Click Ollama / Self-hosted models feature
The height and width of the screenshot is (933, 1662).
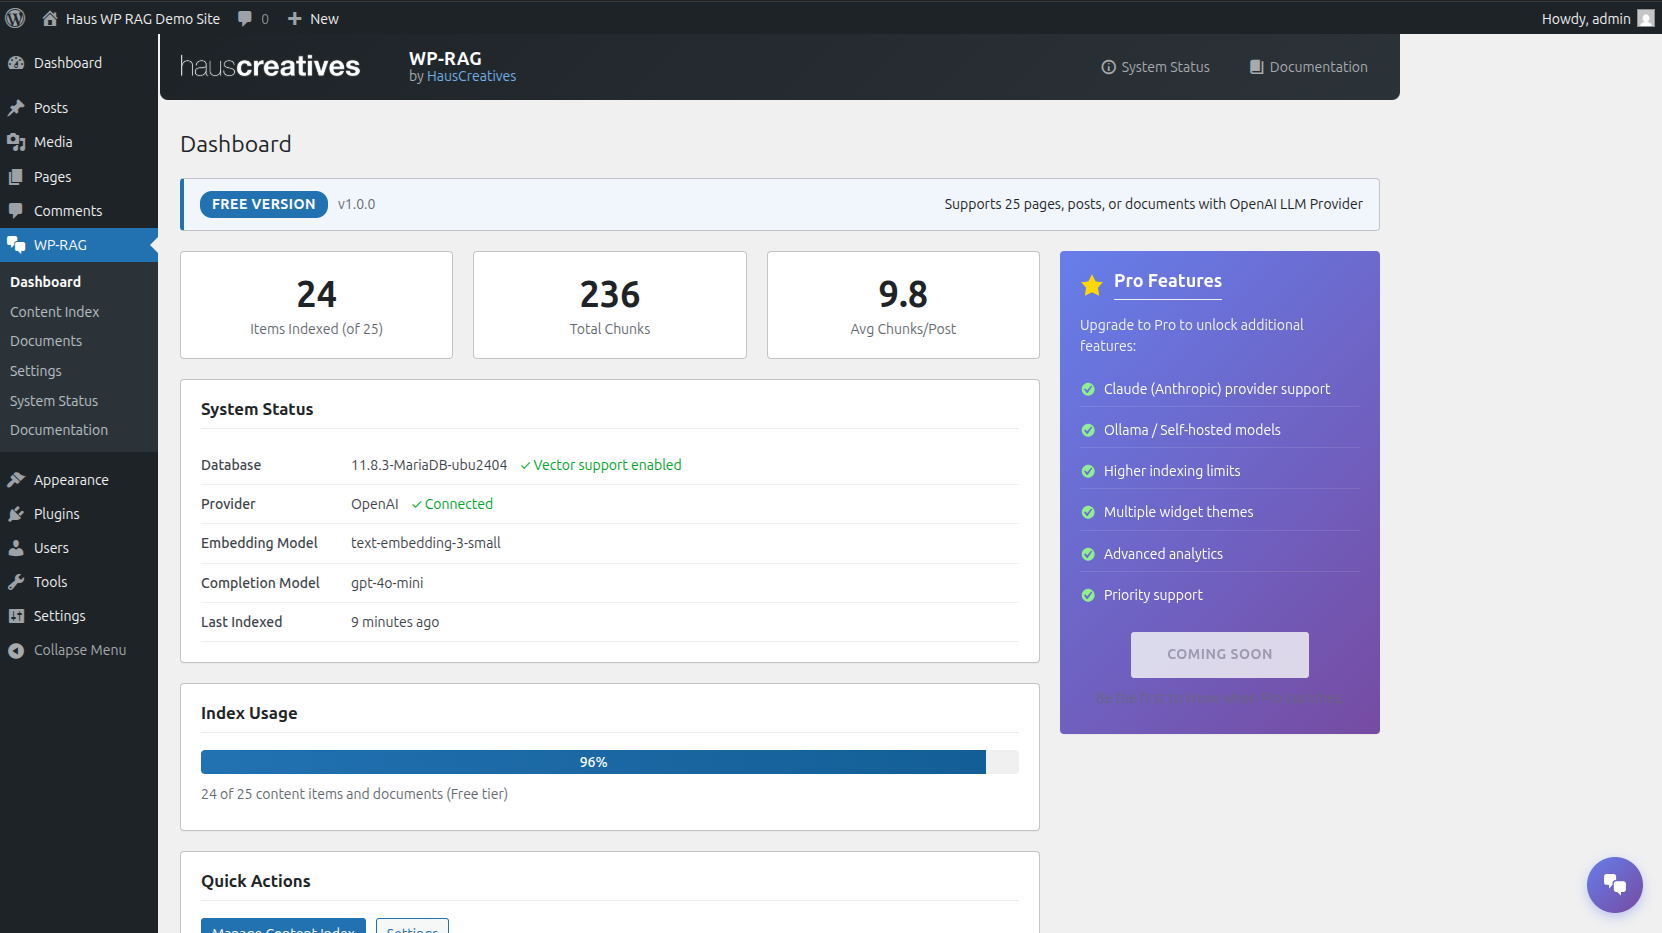1192,430
